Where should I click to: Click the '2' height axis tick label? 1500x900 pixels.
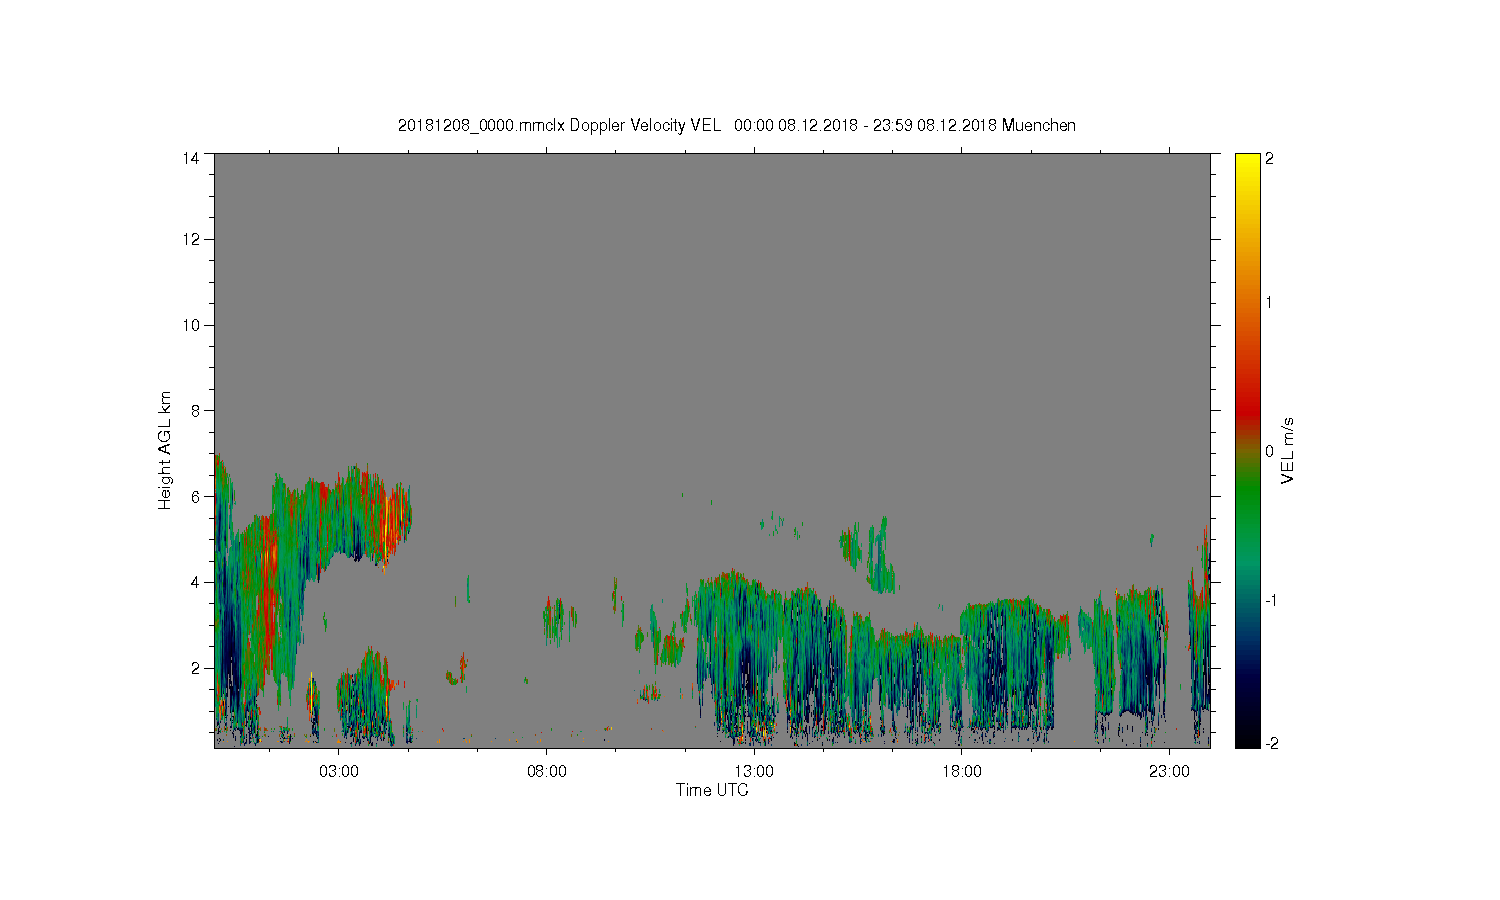(x=195, y=668)
